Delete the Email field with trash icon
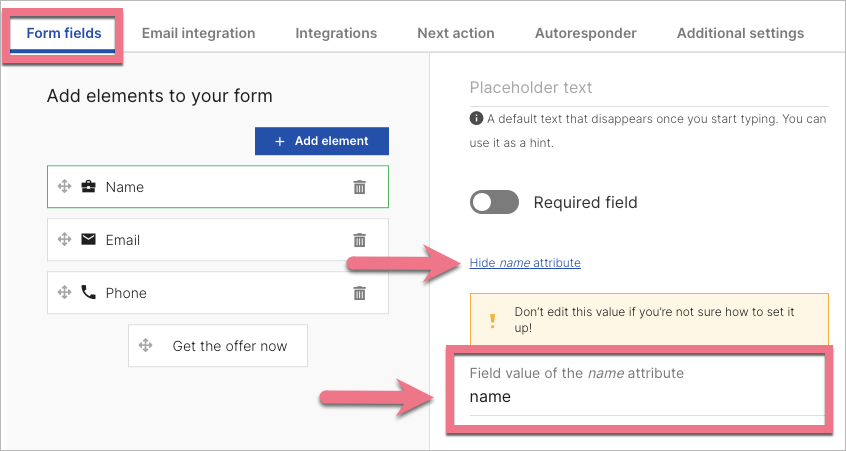The width and height of the screenshot is (846, 451). (360, 240)
